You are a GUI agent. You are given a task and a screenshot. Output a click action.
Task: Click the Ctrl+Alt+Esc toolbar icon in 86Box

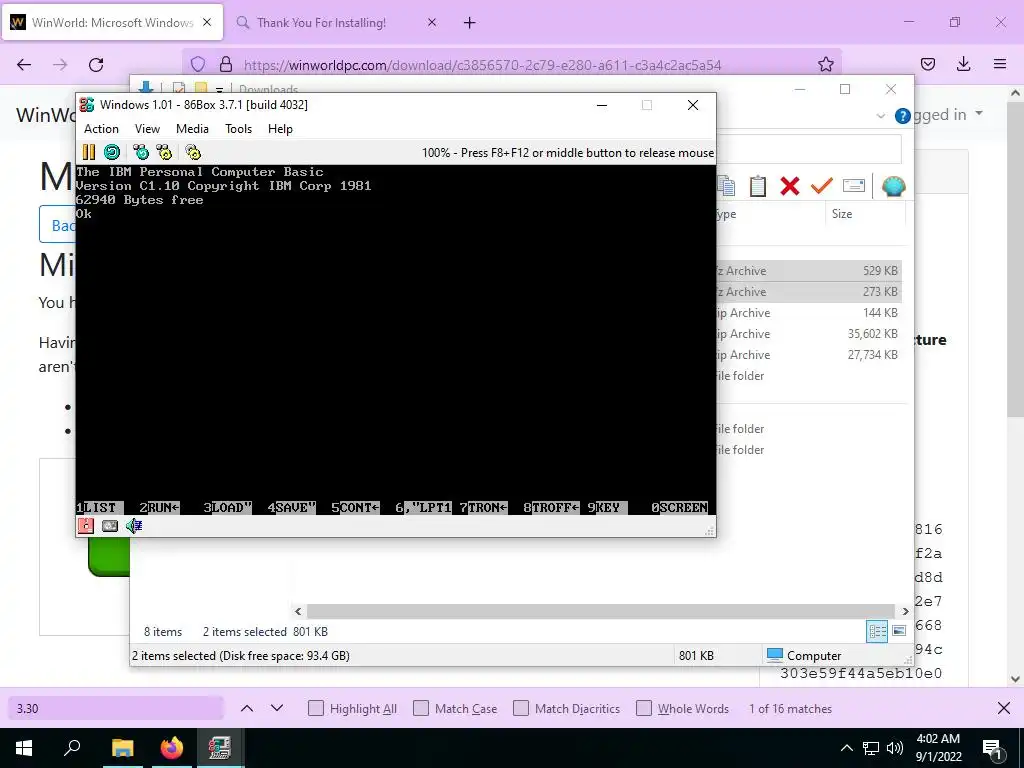pyautogui.click(x=165, y=152)
